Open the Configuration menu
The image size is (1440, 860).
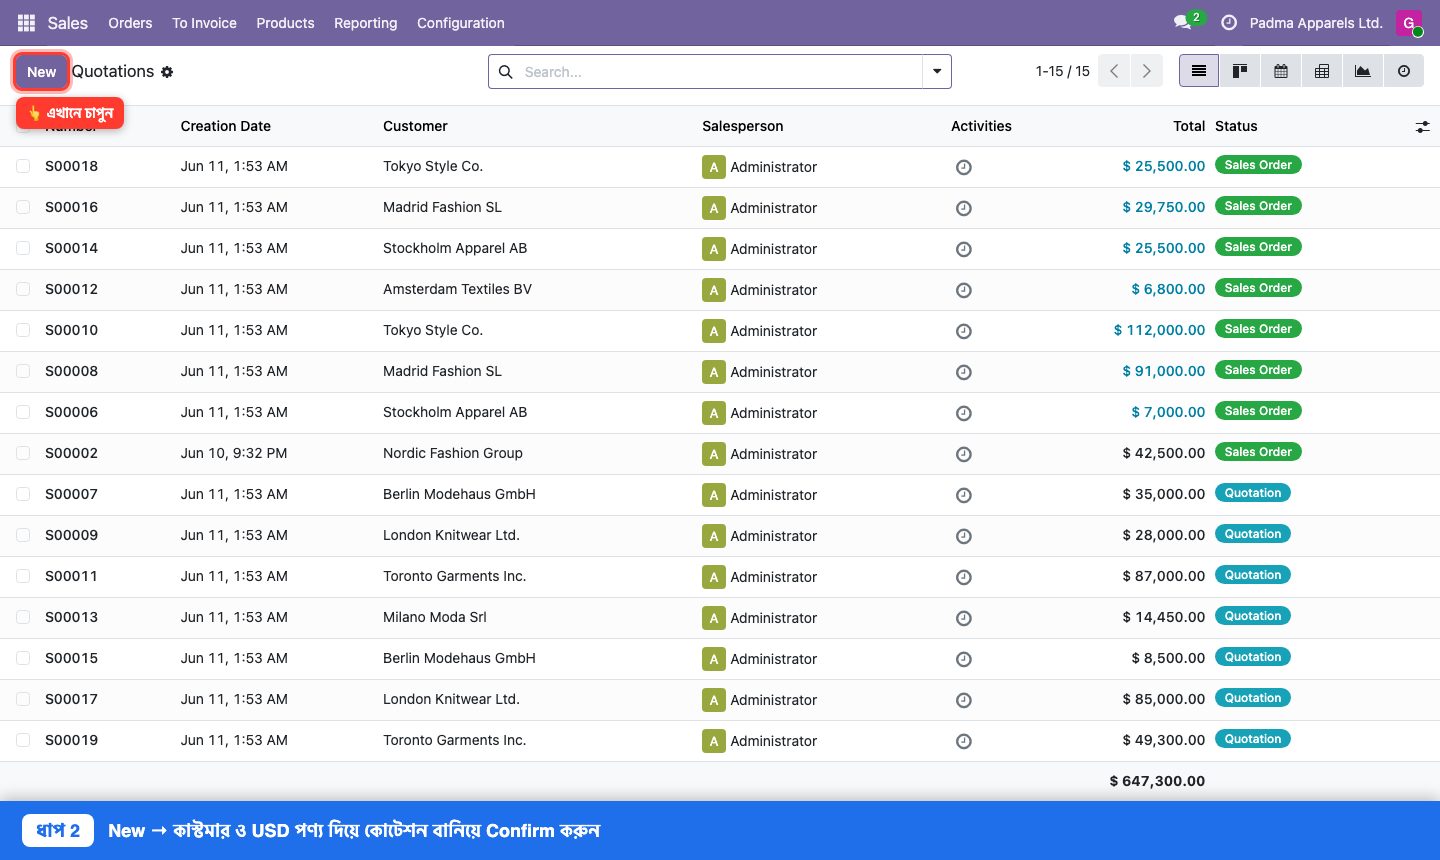[x=460, y=23]
